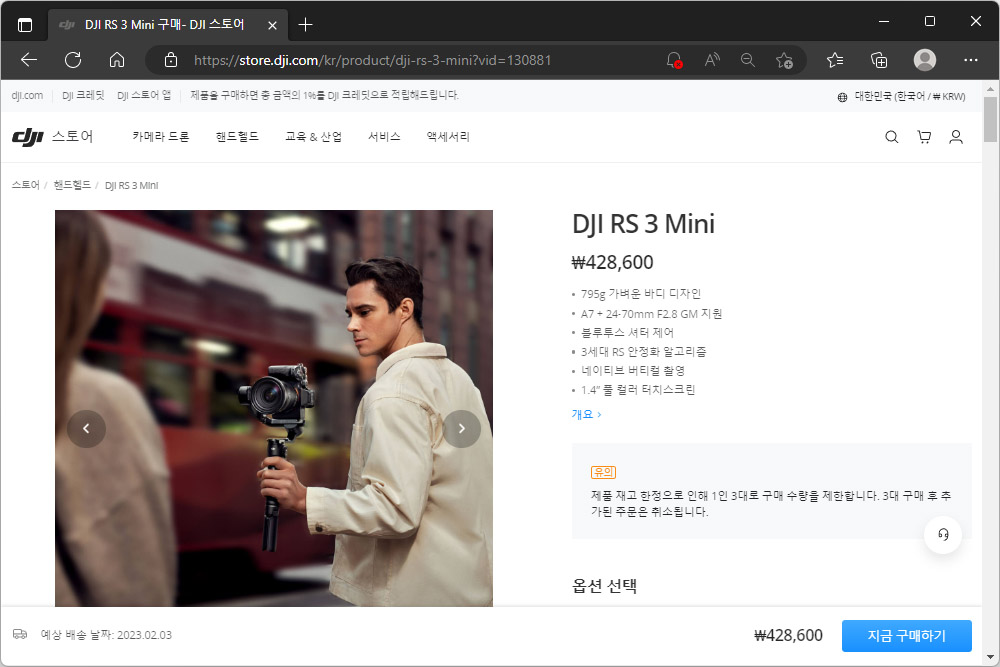Go back to previous page
The width and height of the screenshot is (1000, 667).
pyautogui.click(x=29, y=60)
